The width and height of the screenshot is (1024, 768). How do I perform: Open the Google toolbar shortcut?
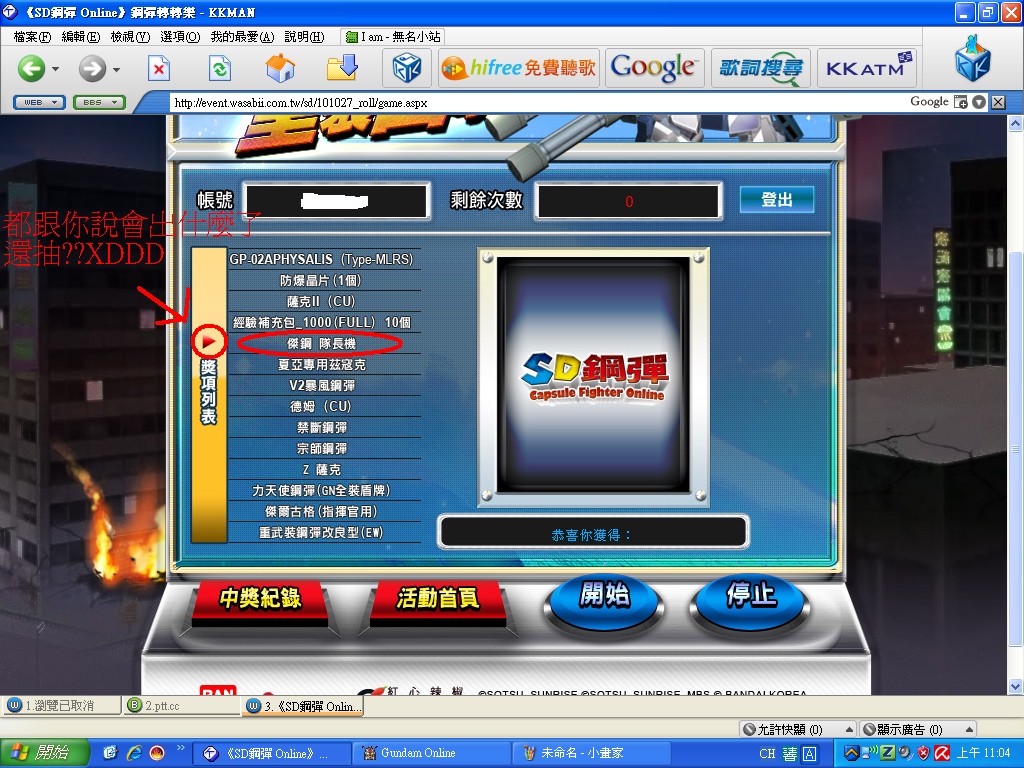pos(654,68)
